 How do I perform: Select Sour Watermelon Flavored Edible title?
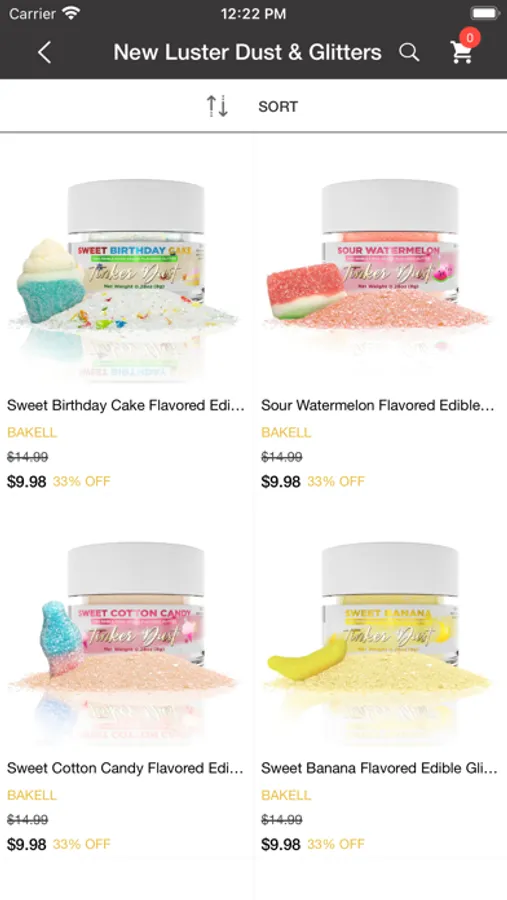click(x=378, y=405)
